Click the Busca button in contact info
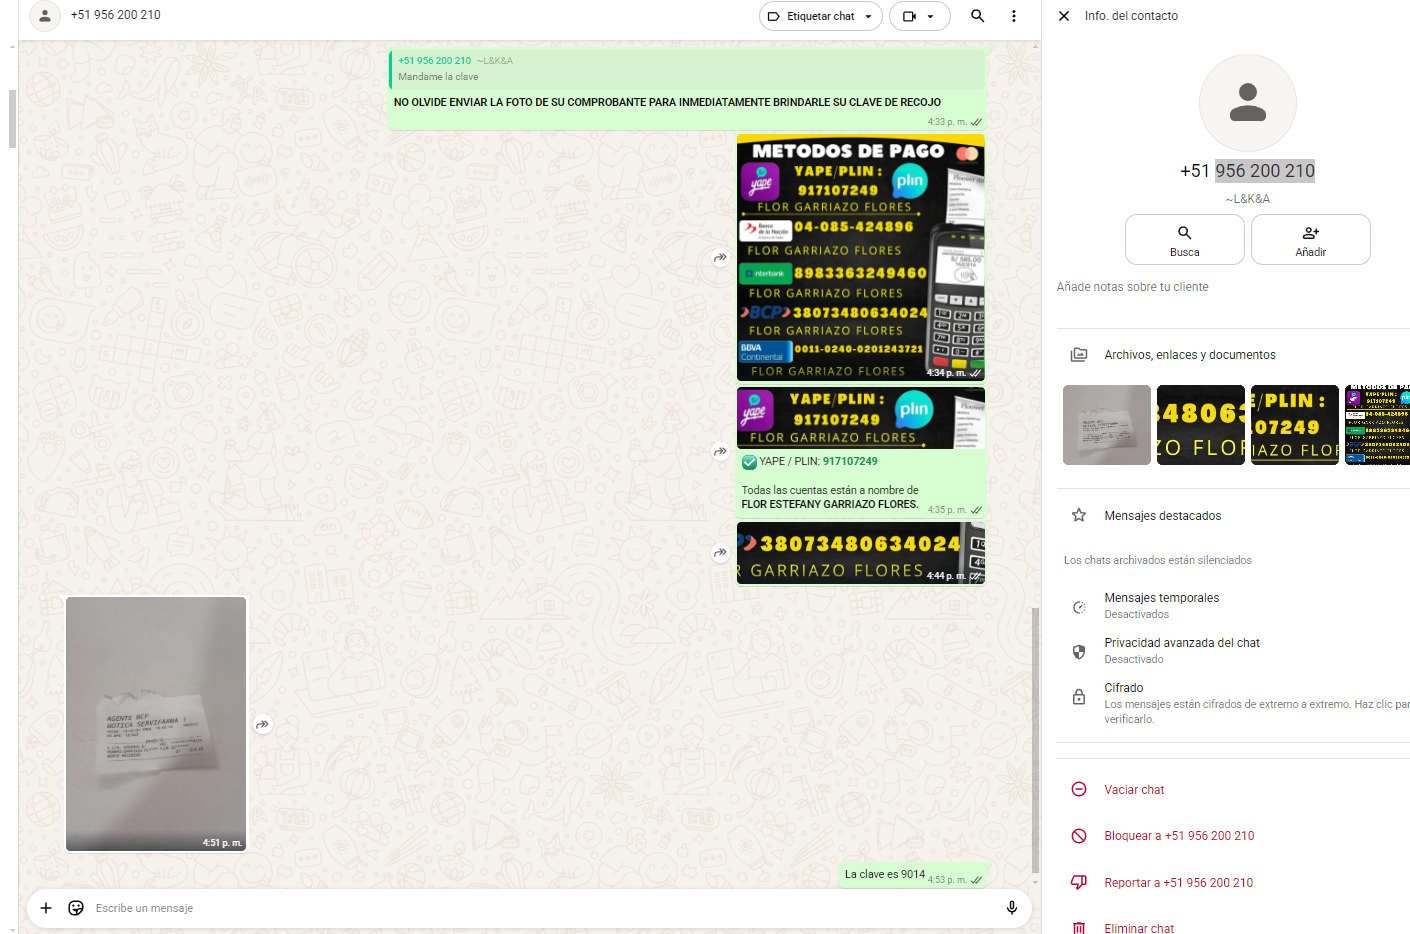Screen dimensions: 1410x934 click(x=1184, y=240)
